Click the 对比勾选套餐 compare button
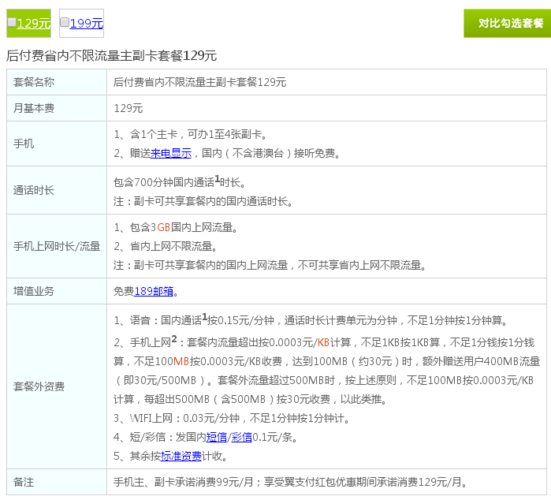 pyautogui.click(x=507, y=23)
